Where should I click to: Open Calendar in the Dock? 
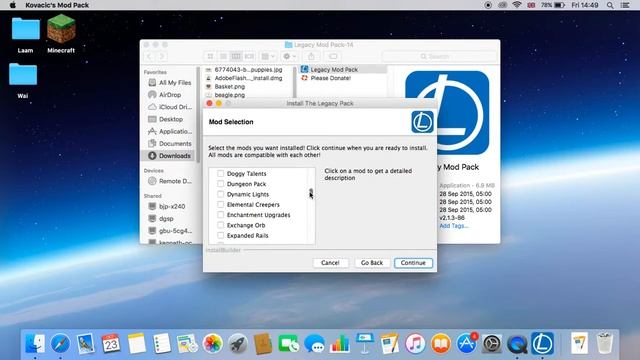111,343
